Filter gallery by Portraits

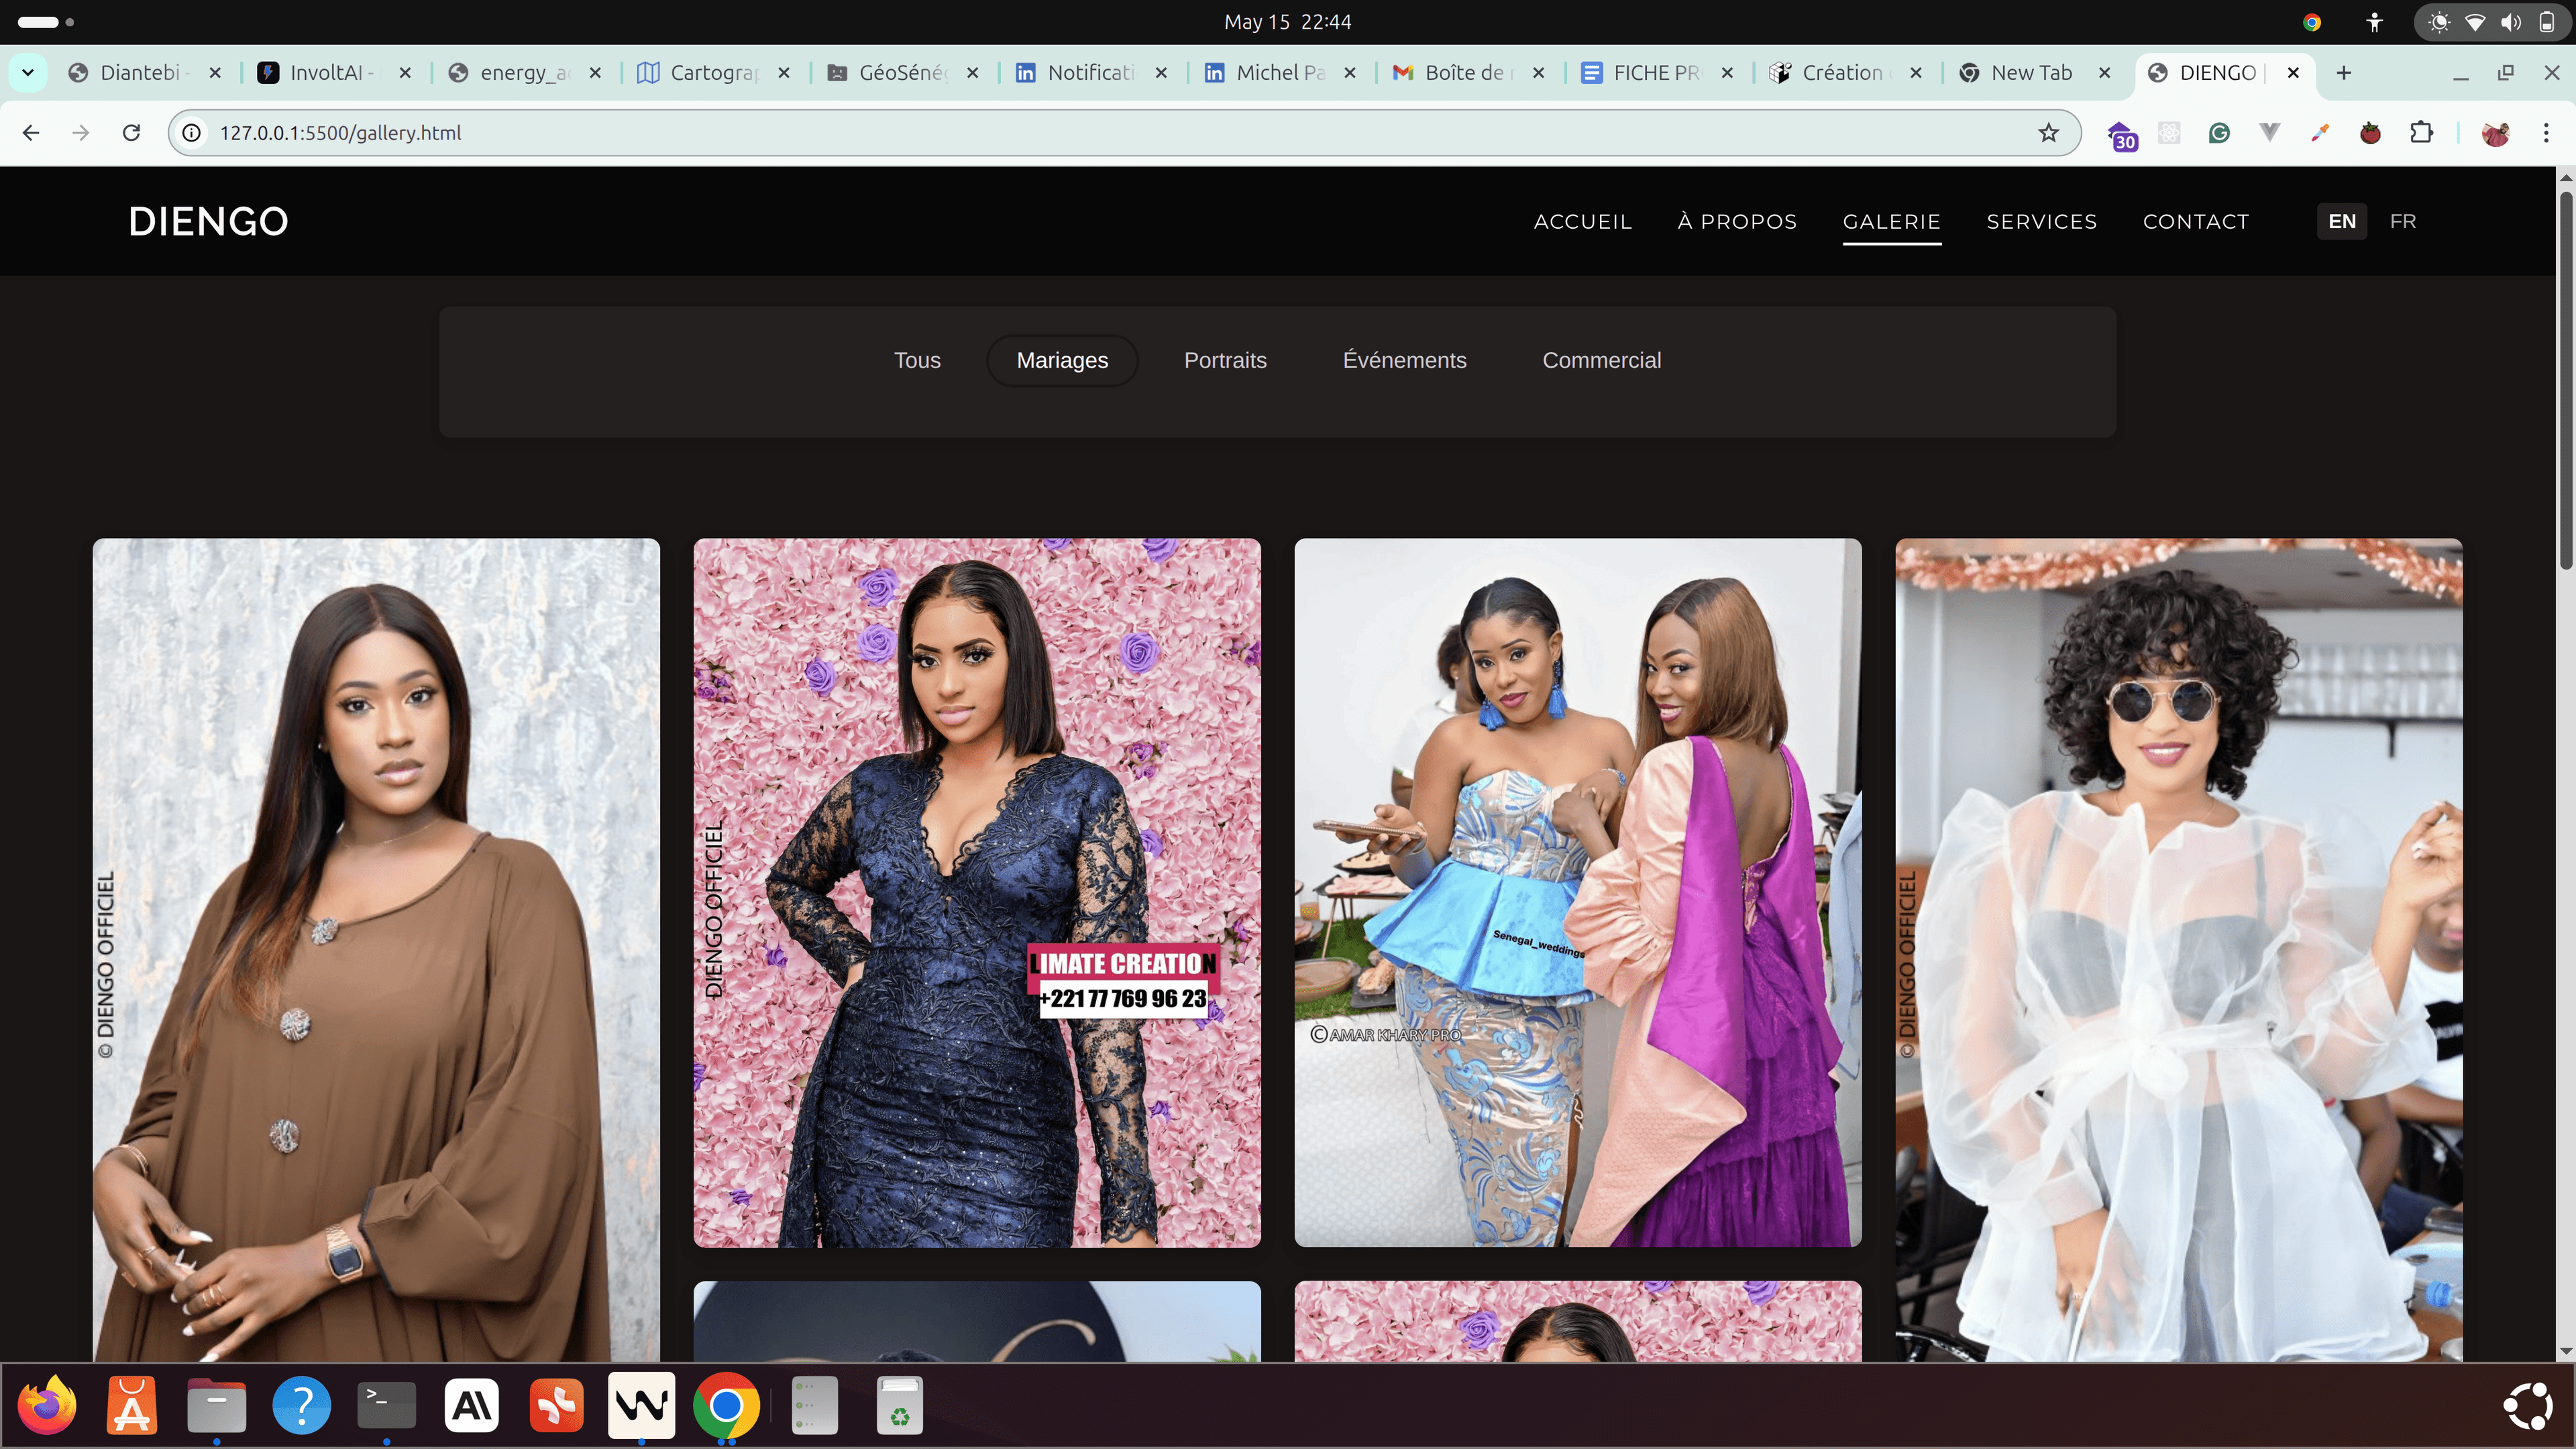click(x=1224, y=360)
